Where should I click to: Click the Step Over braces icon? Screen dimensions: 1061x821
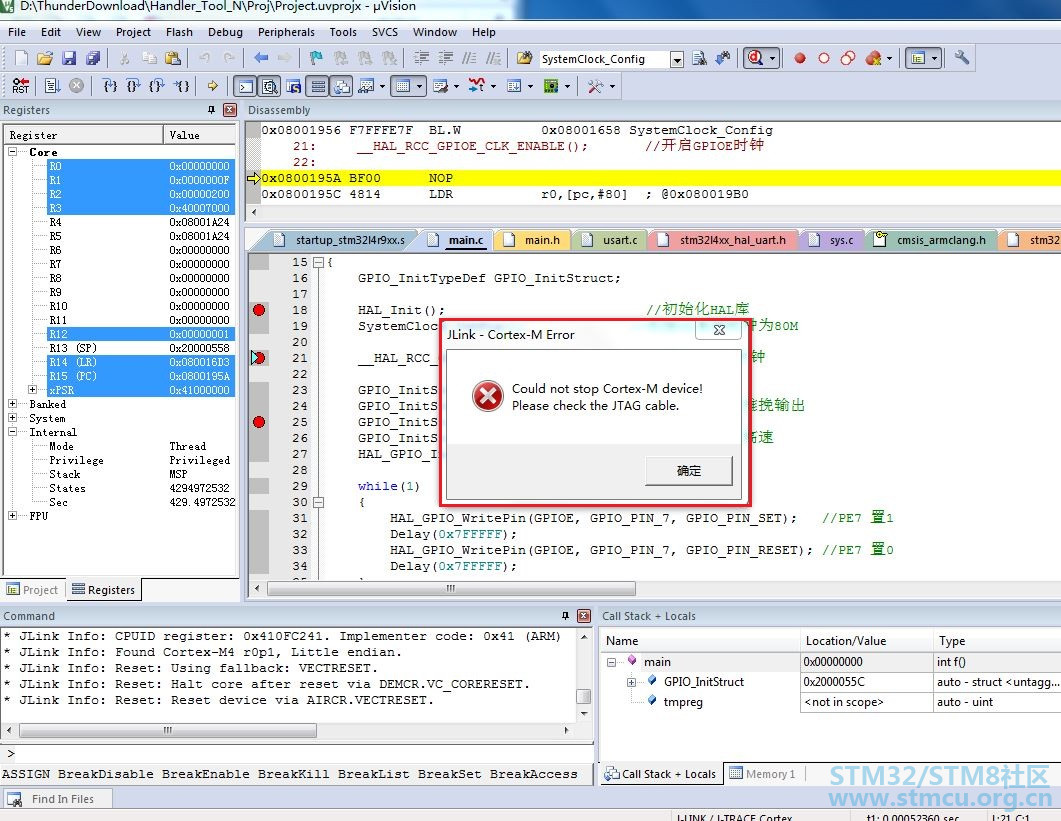pos(133,86)
